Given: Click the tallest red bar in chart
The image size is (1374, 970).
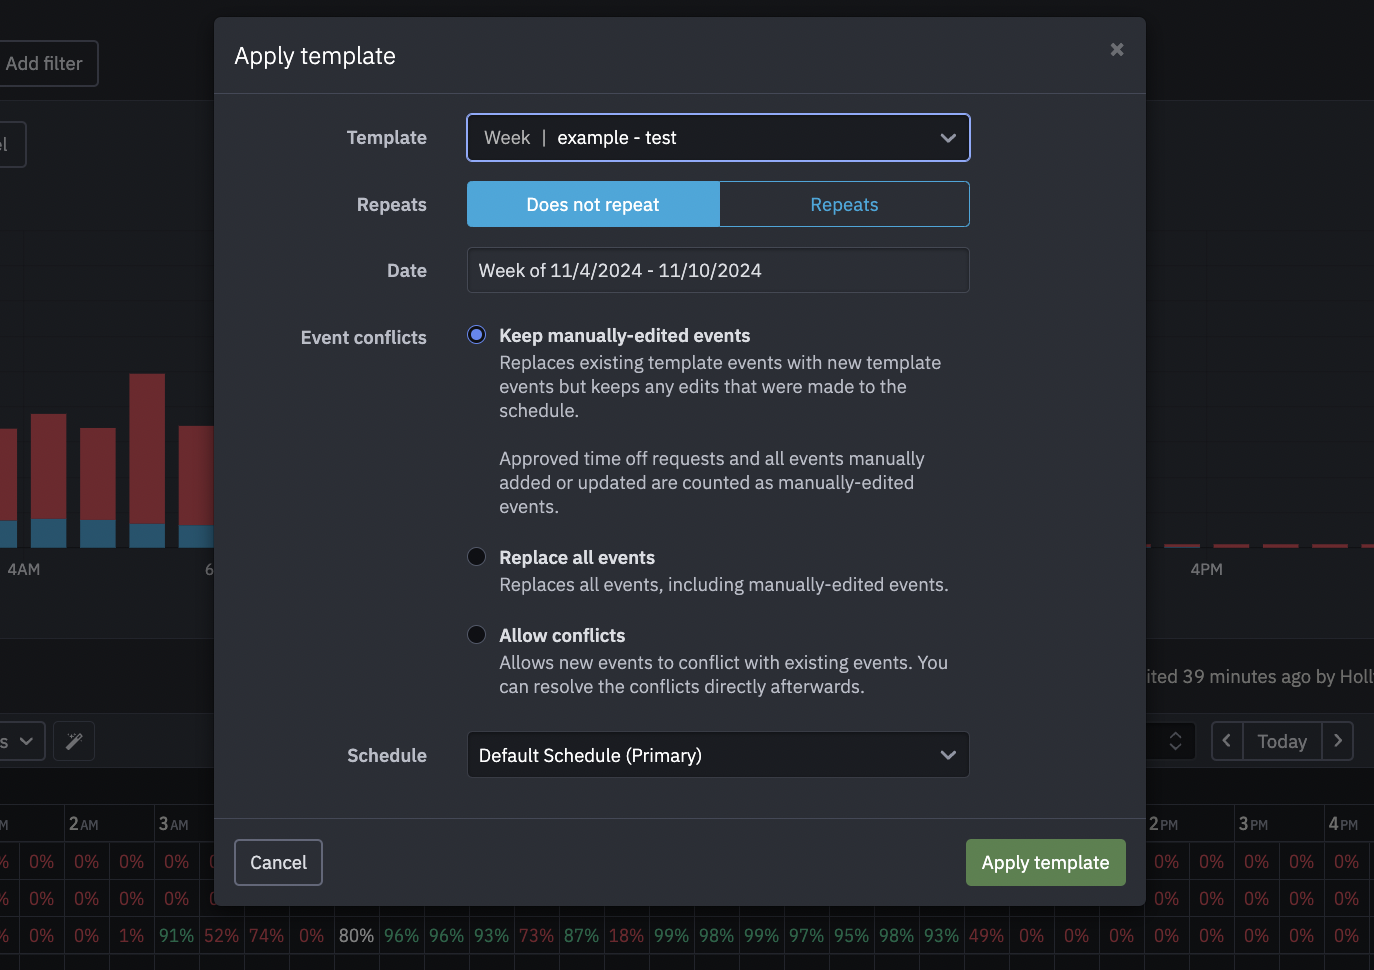Looking at the screenshot, I should pyautogui.click(x=147, y=448).
